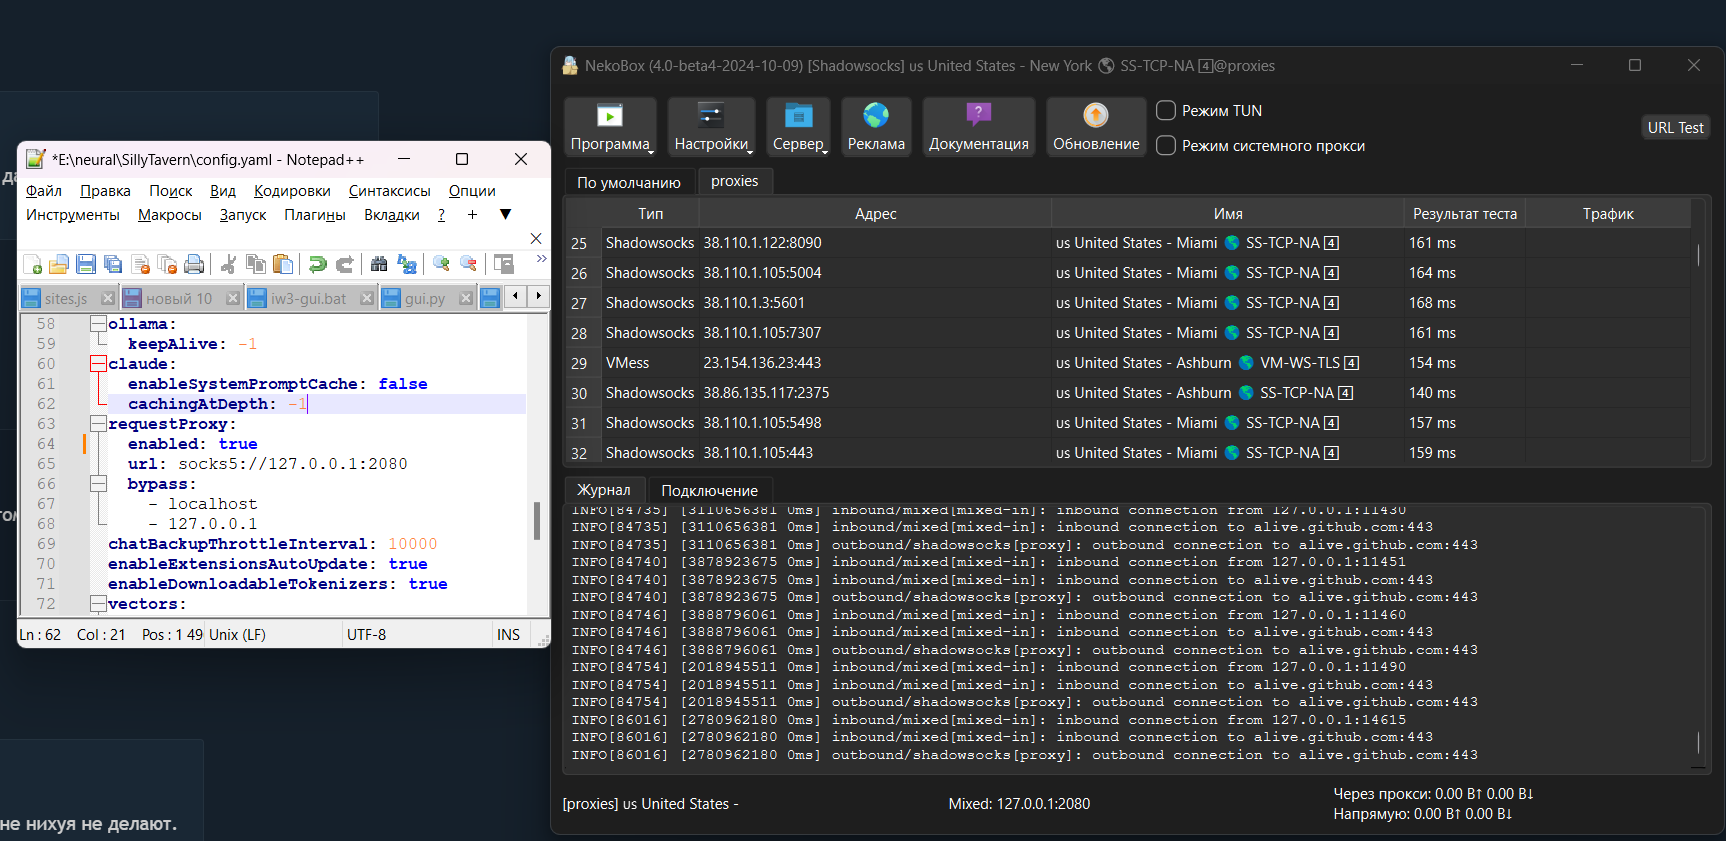Collapse the requestProxy fold marker
The width and height of the screenshot is (1726, 841).
[98, 424]
